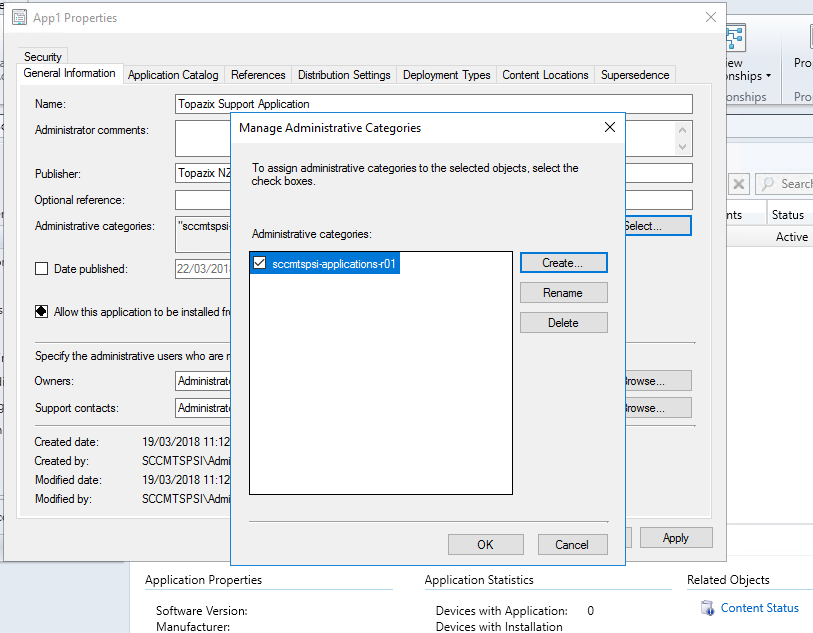The image size is (813, 633).
Task: Switch to the Deployment Types tab
Action: click(x=446, y=75)
